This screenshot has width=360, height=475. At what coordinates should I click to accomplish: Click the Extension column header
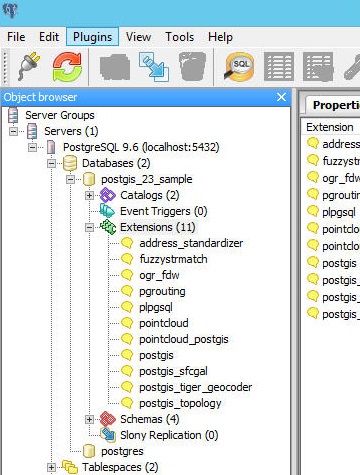[331, 127]
